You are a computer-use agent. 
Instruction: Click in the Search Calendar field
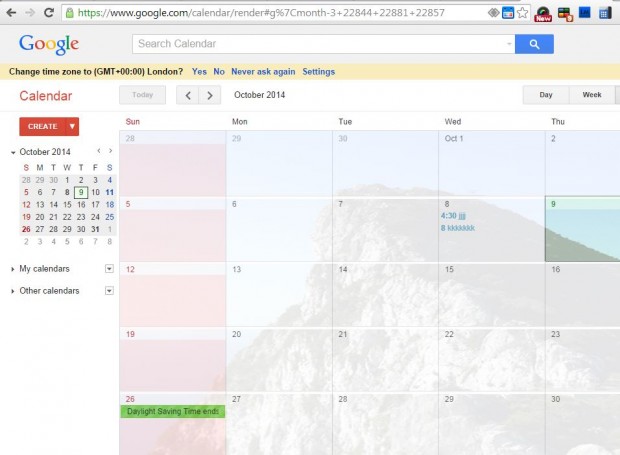coord(323,44)
